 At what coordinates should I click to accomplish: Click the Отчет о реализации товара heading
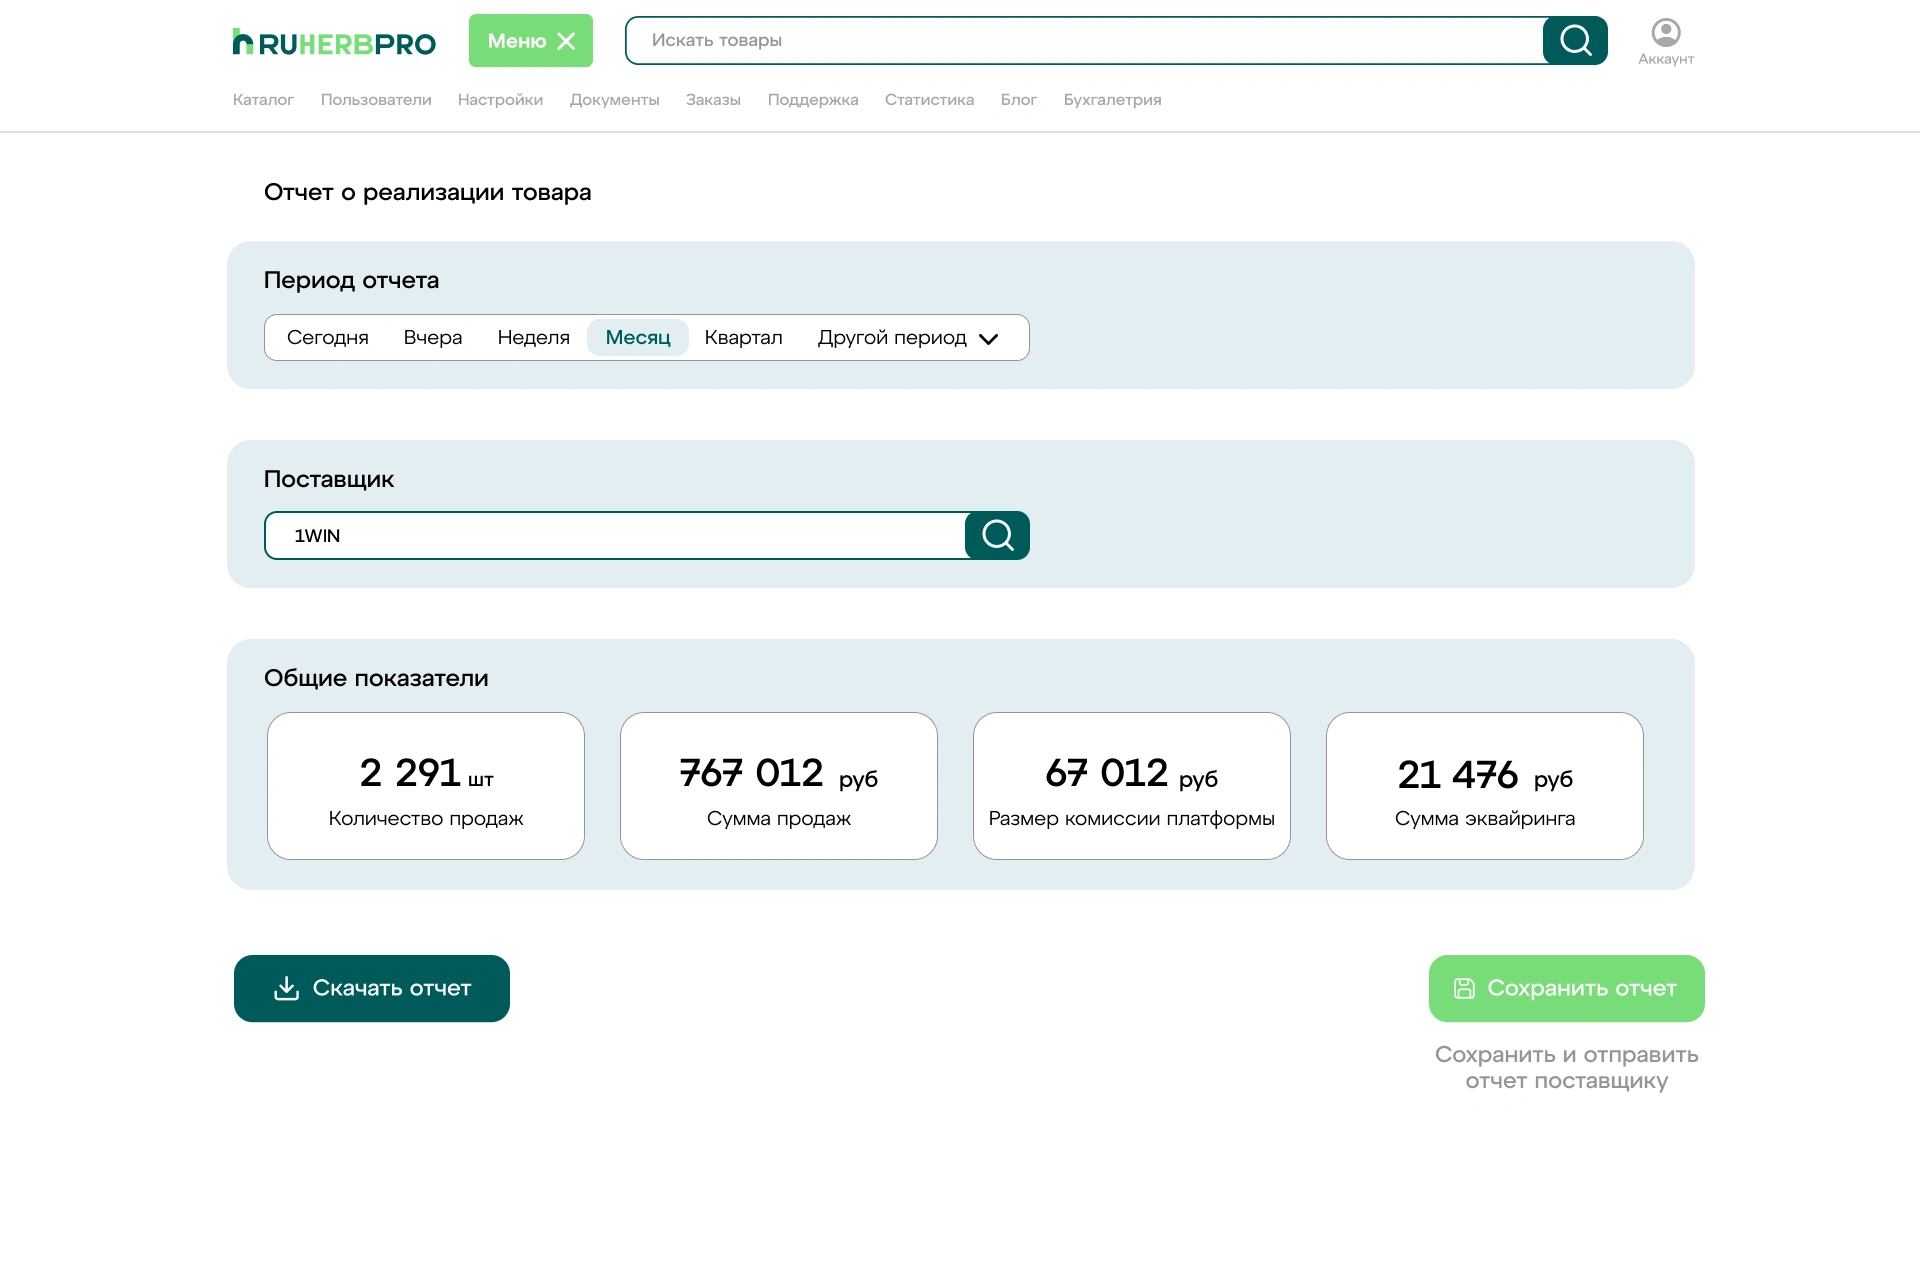coord(428,192)
